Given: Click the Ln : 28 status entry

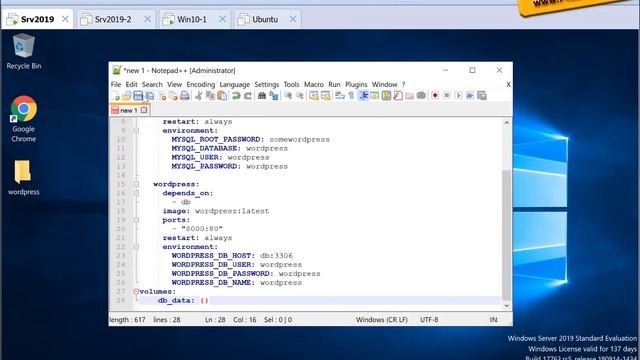Looking at the screenshot, I should [x=215, y=320].
